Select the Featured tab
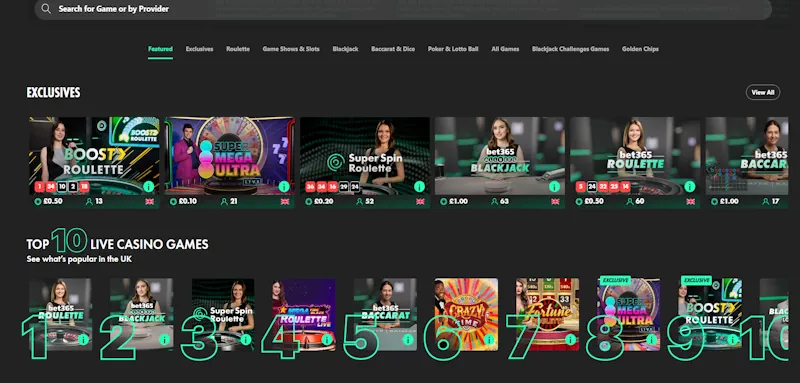Viewport: 800px width, 383px height. (160, 49)
